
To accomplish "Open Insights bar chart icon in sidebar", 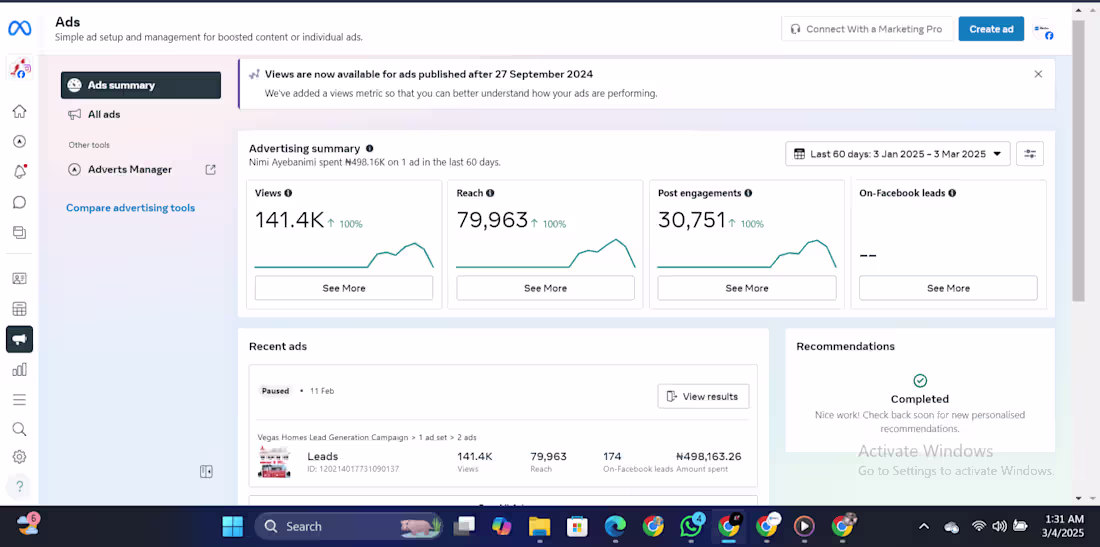I will tap(19, 370).
